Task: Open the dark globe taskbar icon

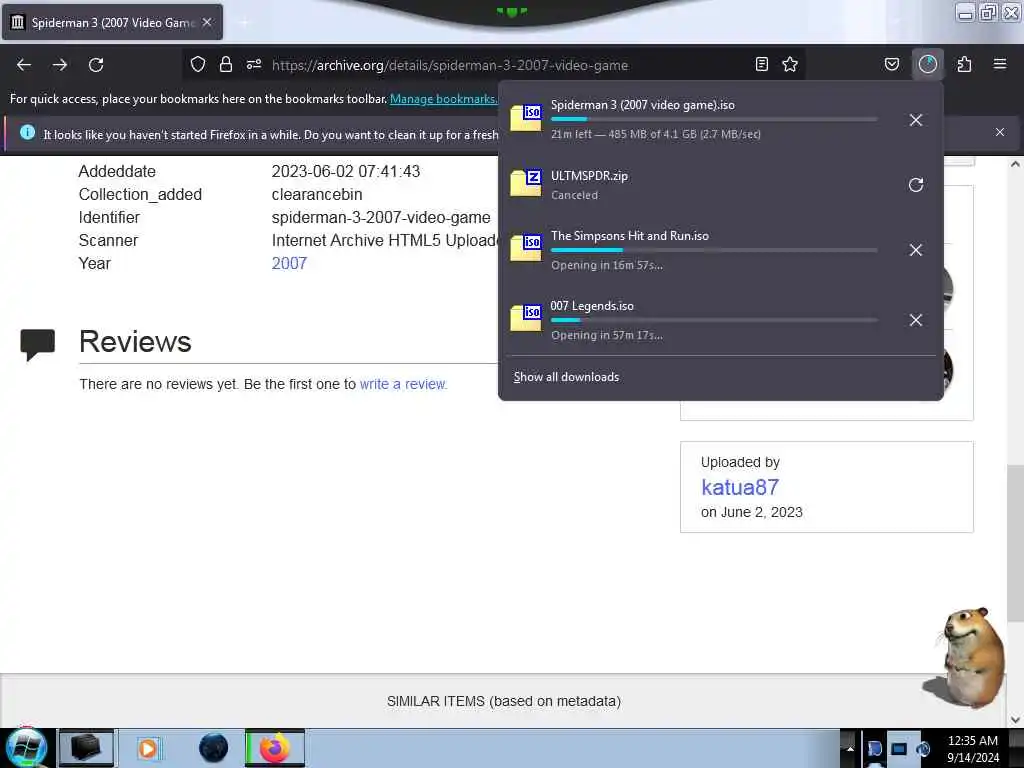Action: point(214,748)
